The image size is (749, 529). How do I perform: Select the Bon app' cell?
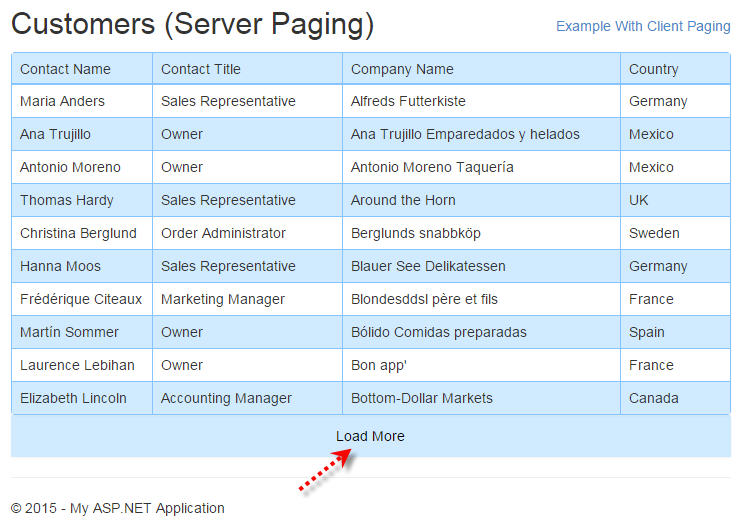(482, 365)
